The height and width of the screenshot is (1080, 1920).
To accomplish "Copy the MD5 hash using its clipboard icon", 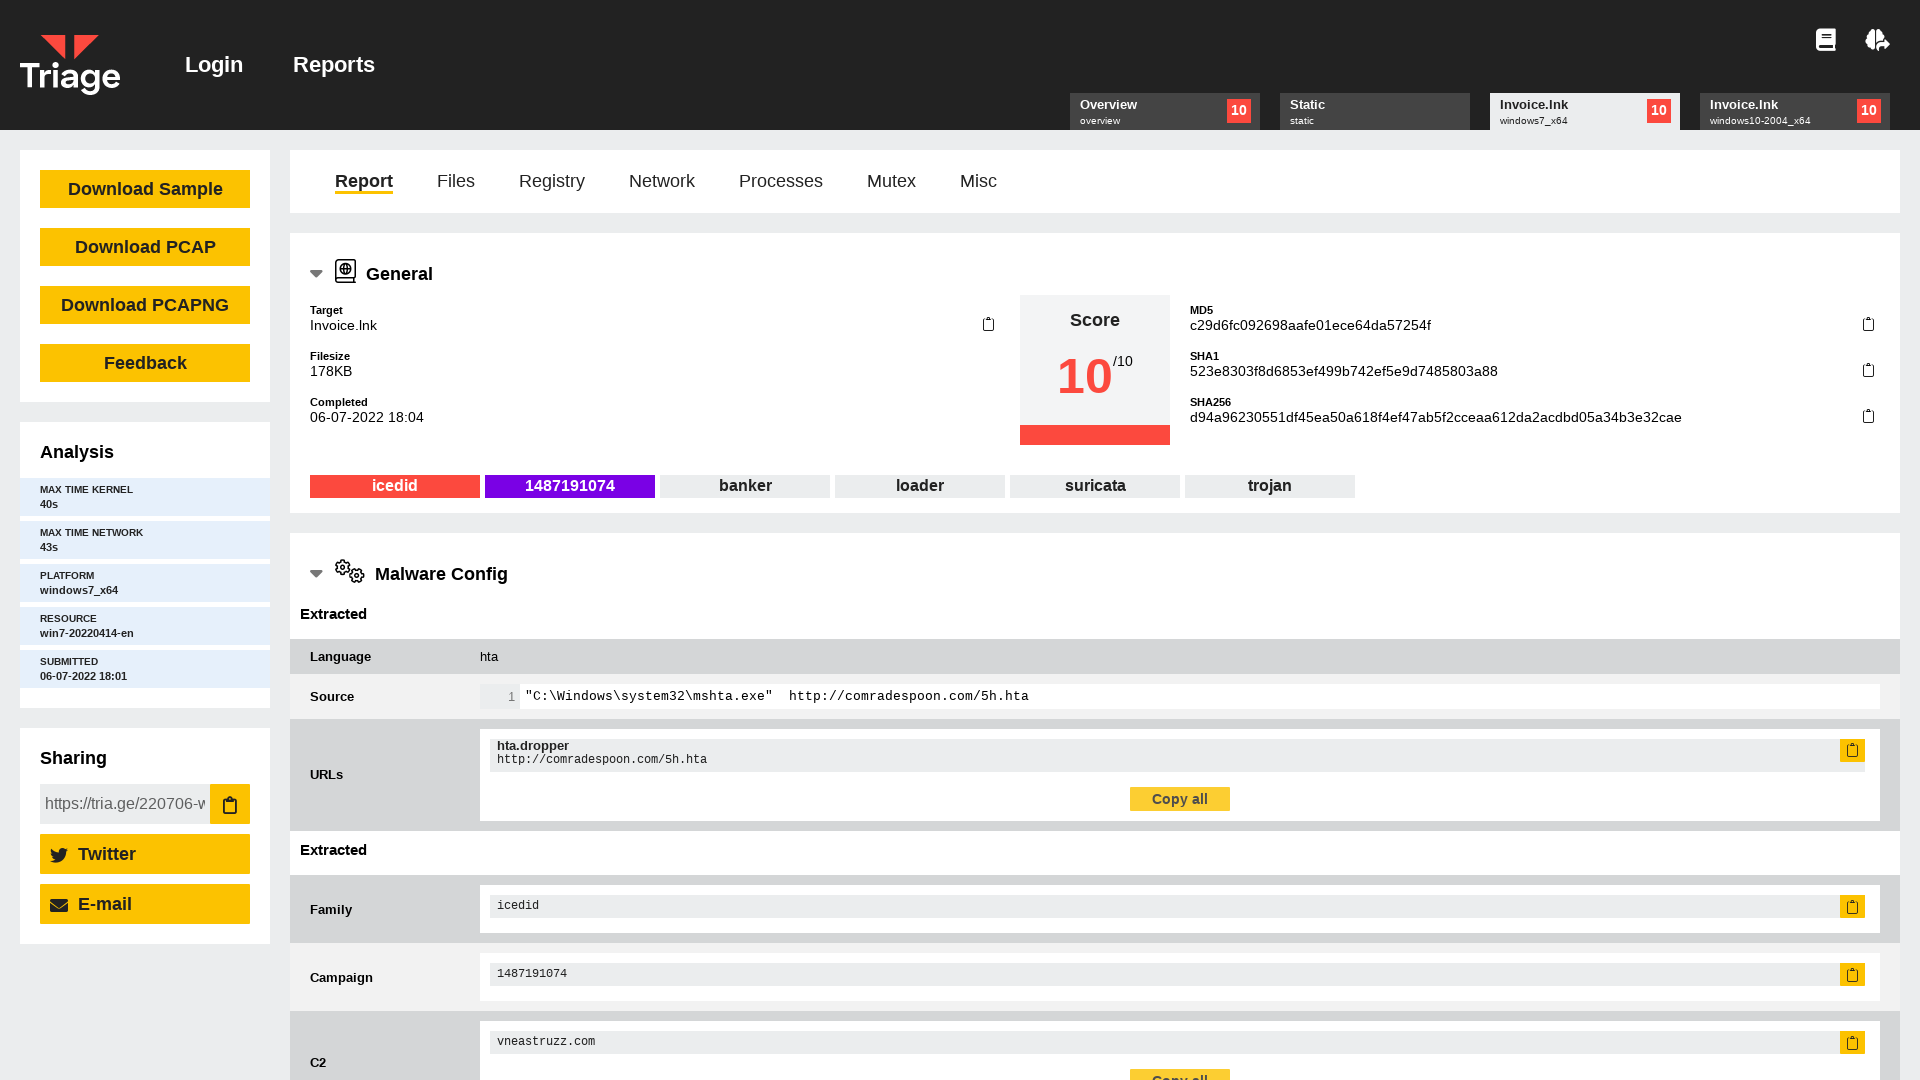I will coord(1869,324).
